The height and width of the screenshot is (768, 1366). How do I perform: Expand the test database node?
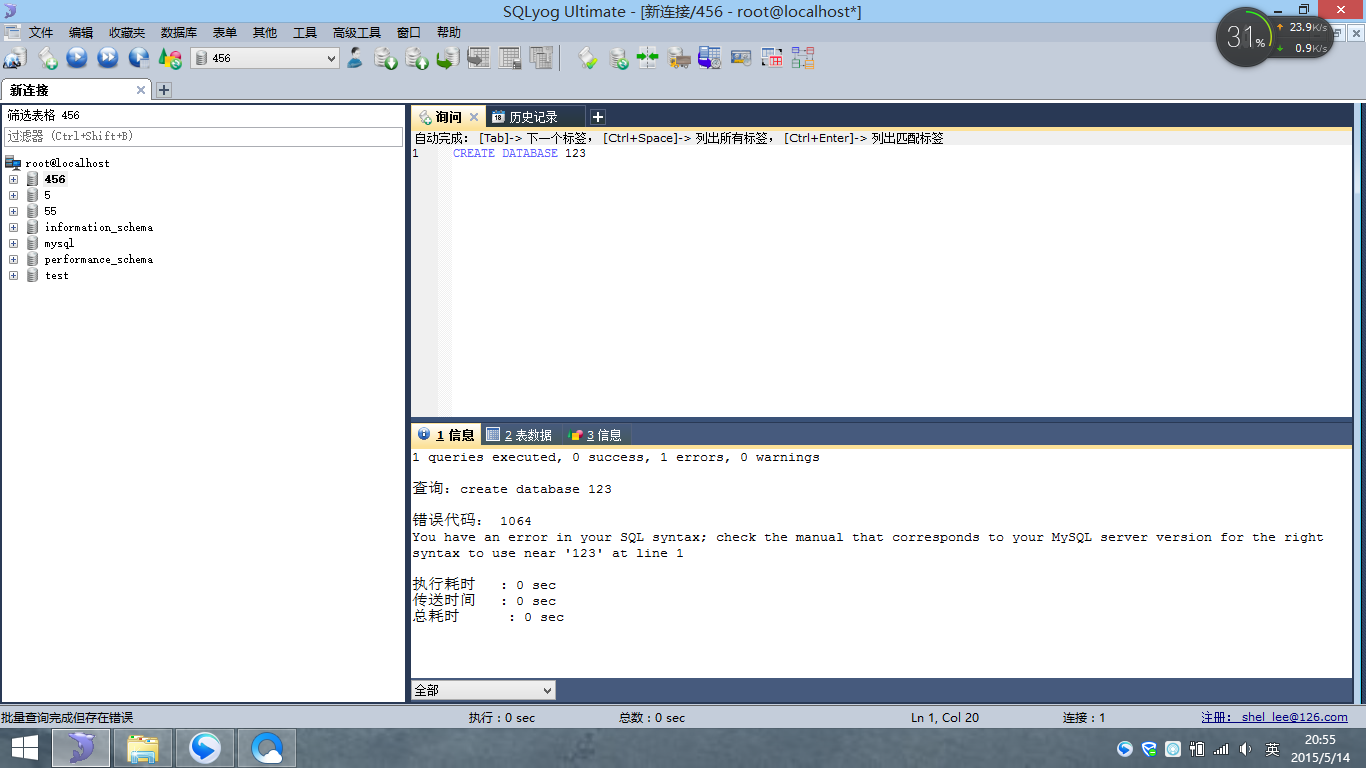pyautogui.click(x=14, y=275)
